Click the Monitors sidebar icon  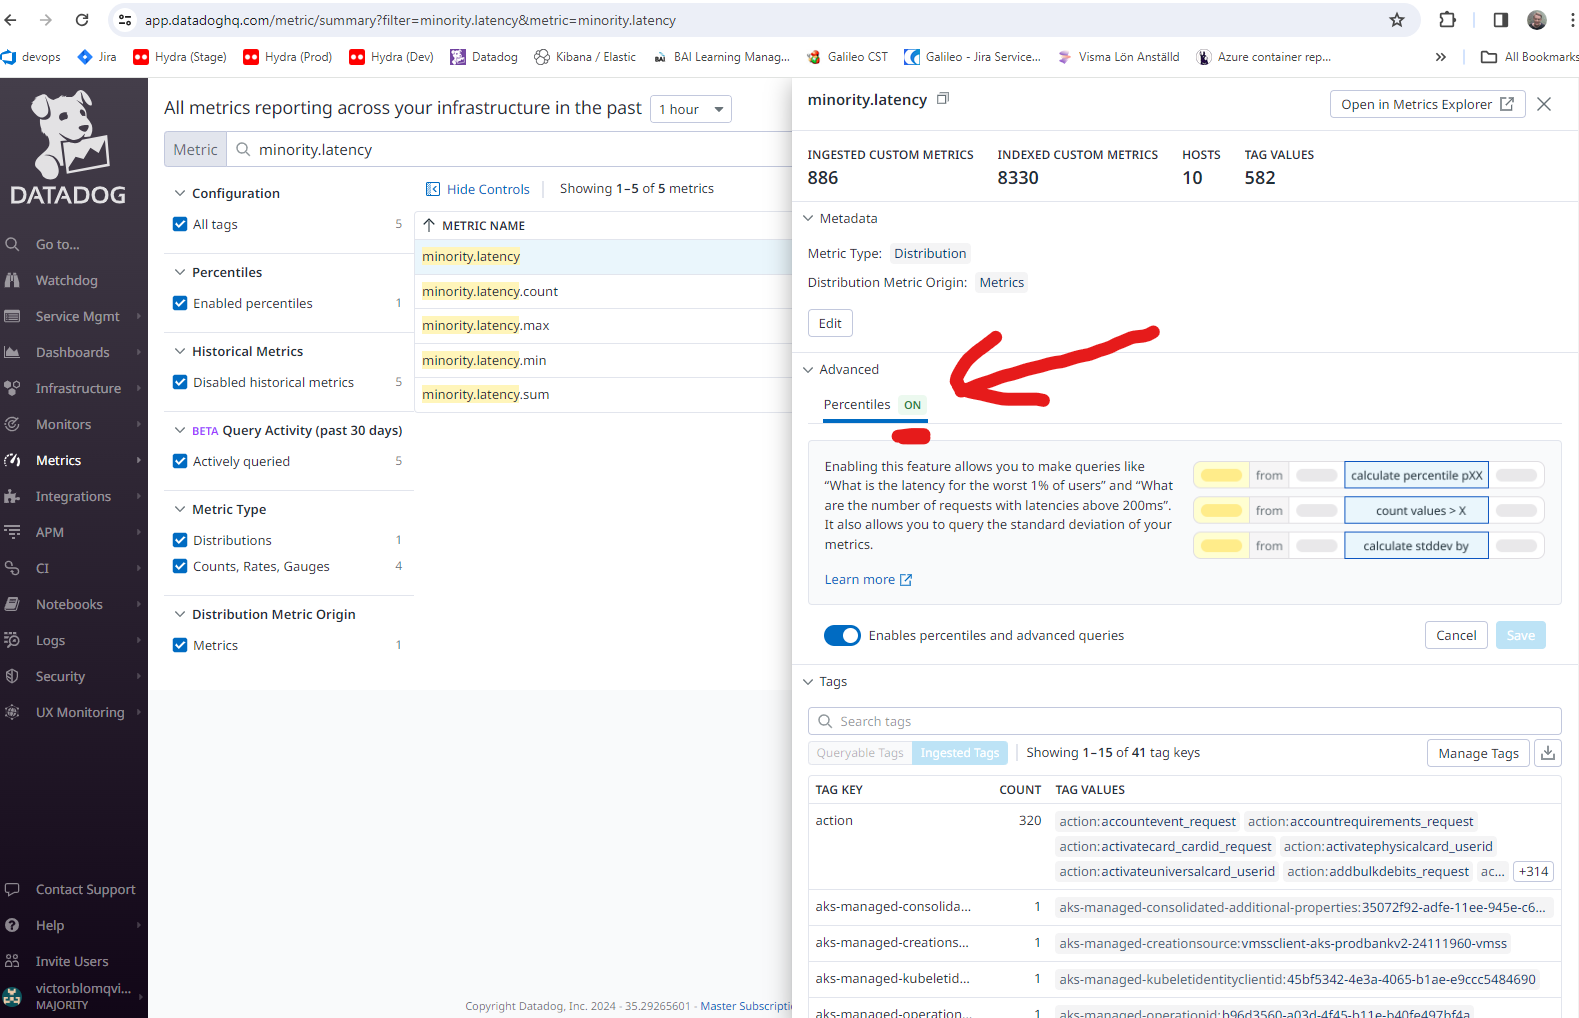[x=13, y=424]
